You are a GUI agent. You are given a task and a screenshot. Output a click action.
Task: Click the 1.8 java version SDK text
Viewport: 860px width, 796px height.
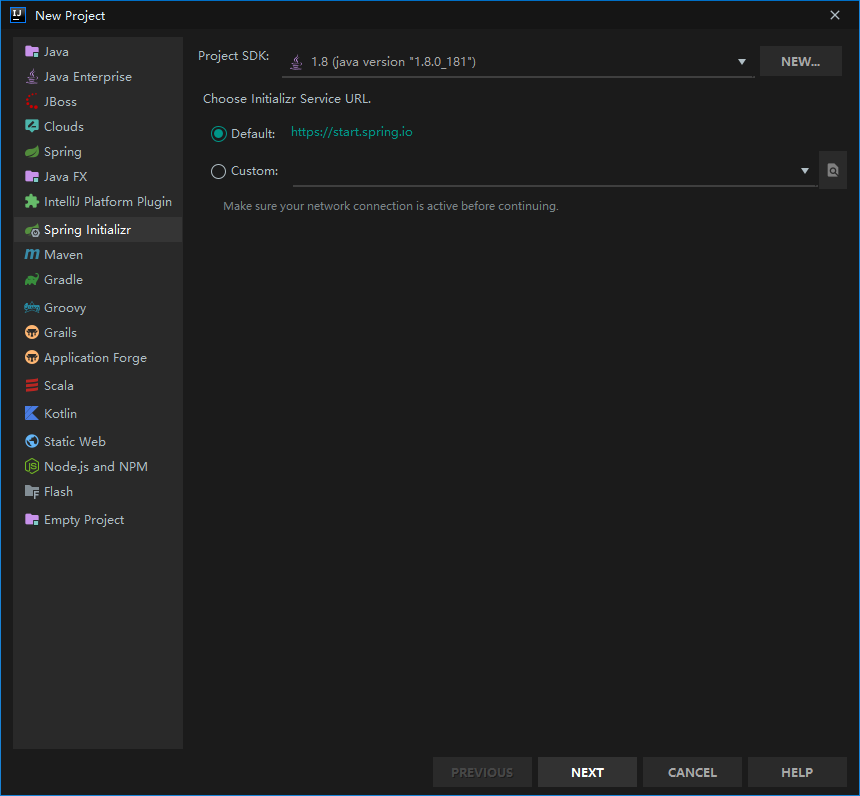point(393,62)
